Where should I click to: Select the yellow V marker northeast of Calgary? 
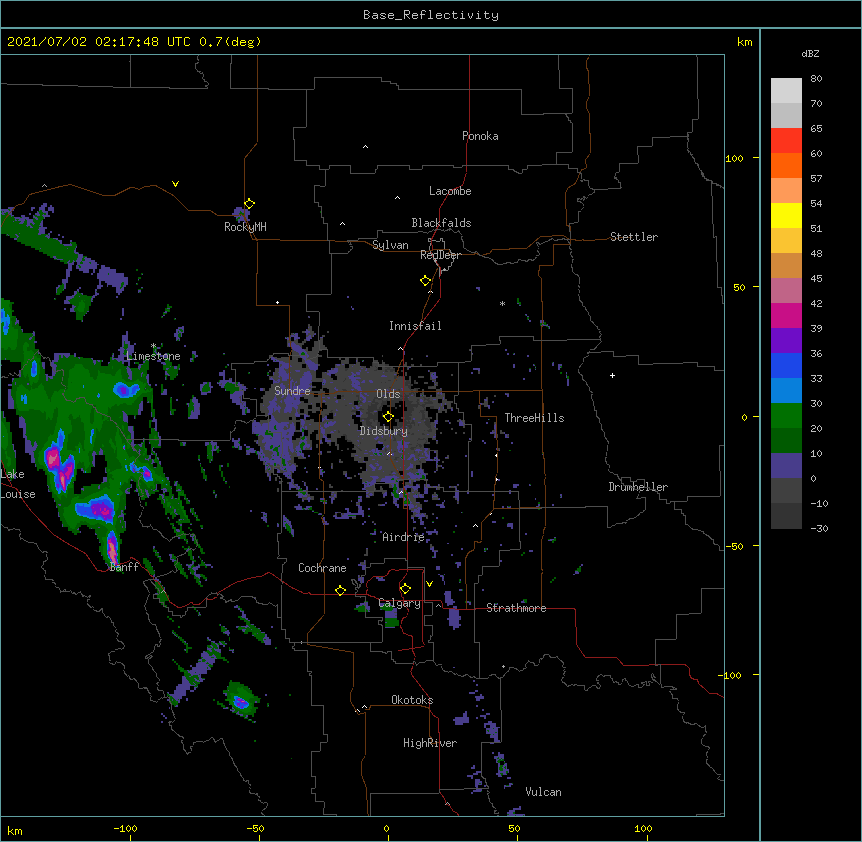point(429,584)
